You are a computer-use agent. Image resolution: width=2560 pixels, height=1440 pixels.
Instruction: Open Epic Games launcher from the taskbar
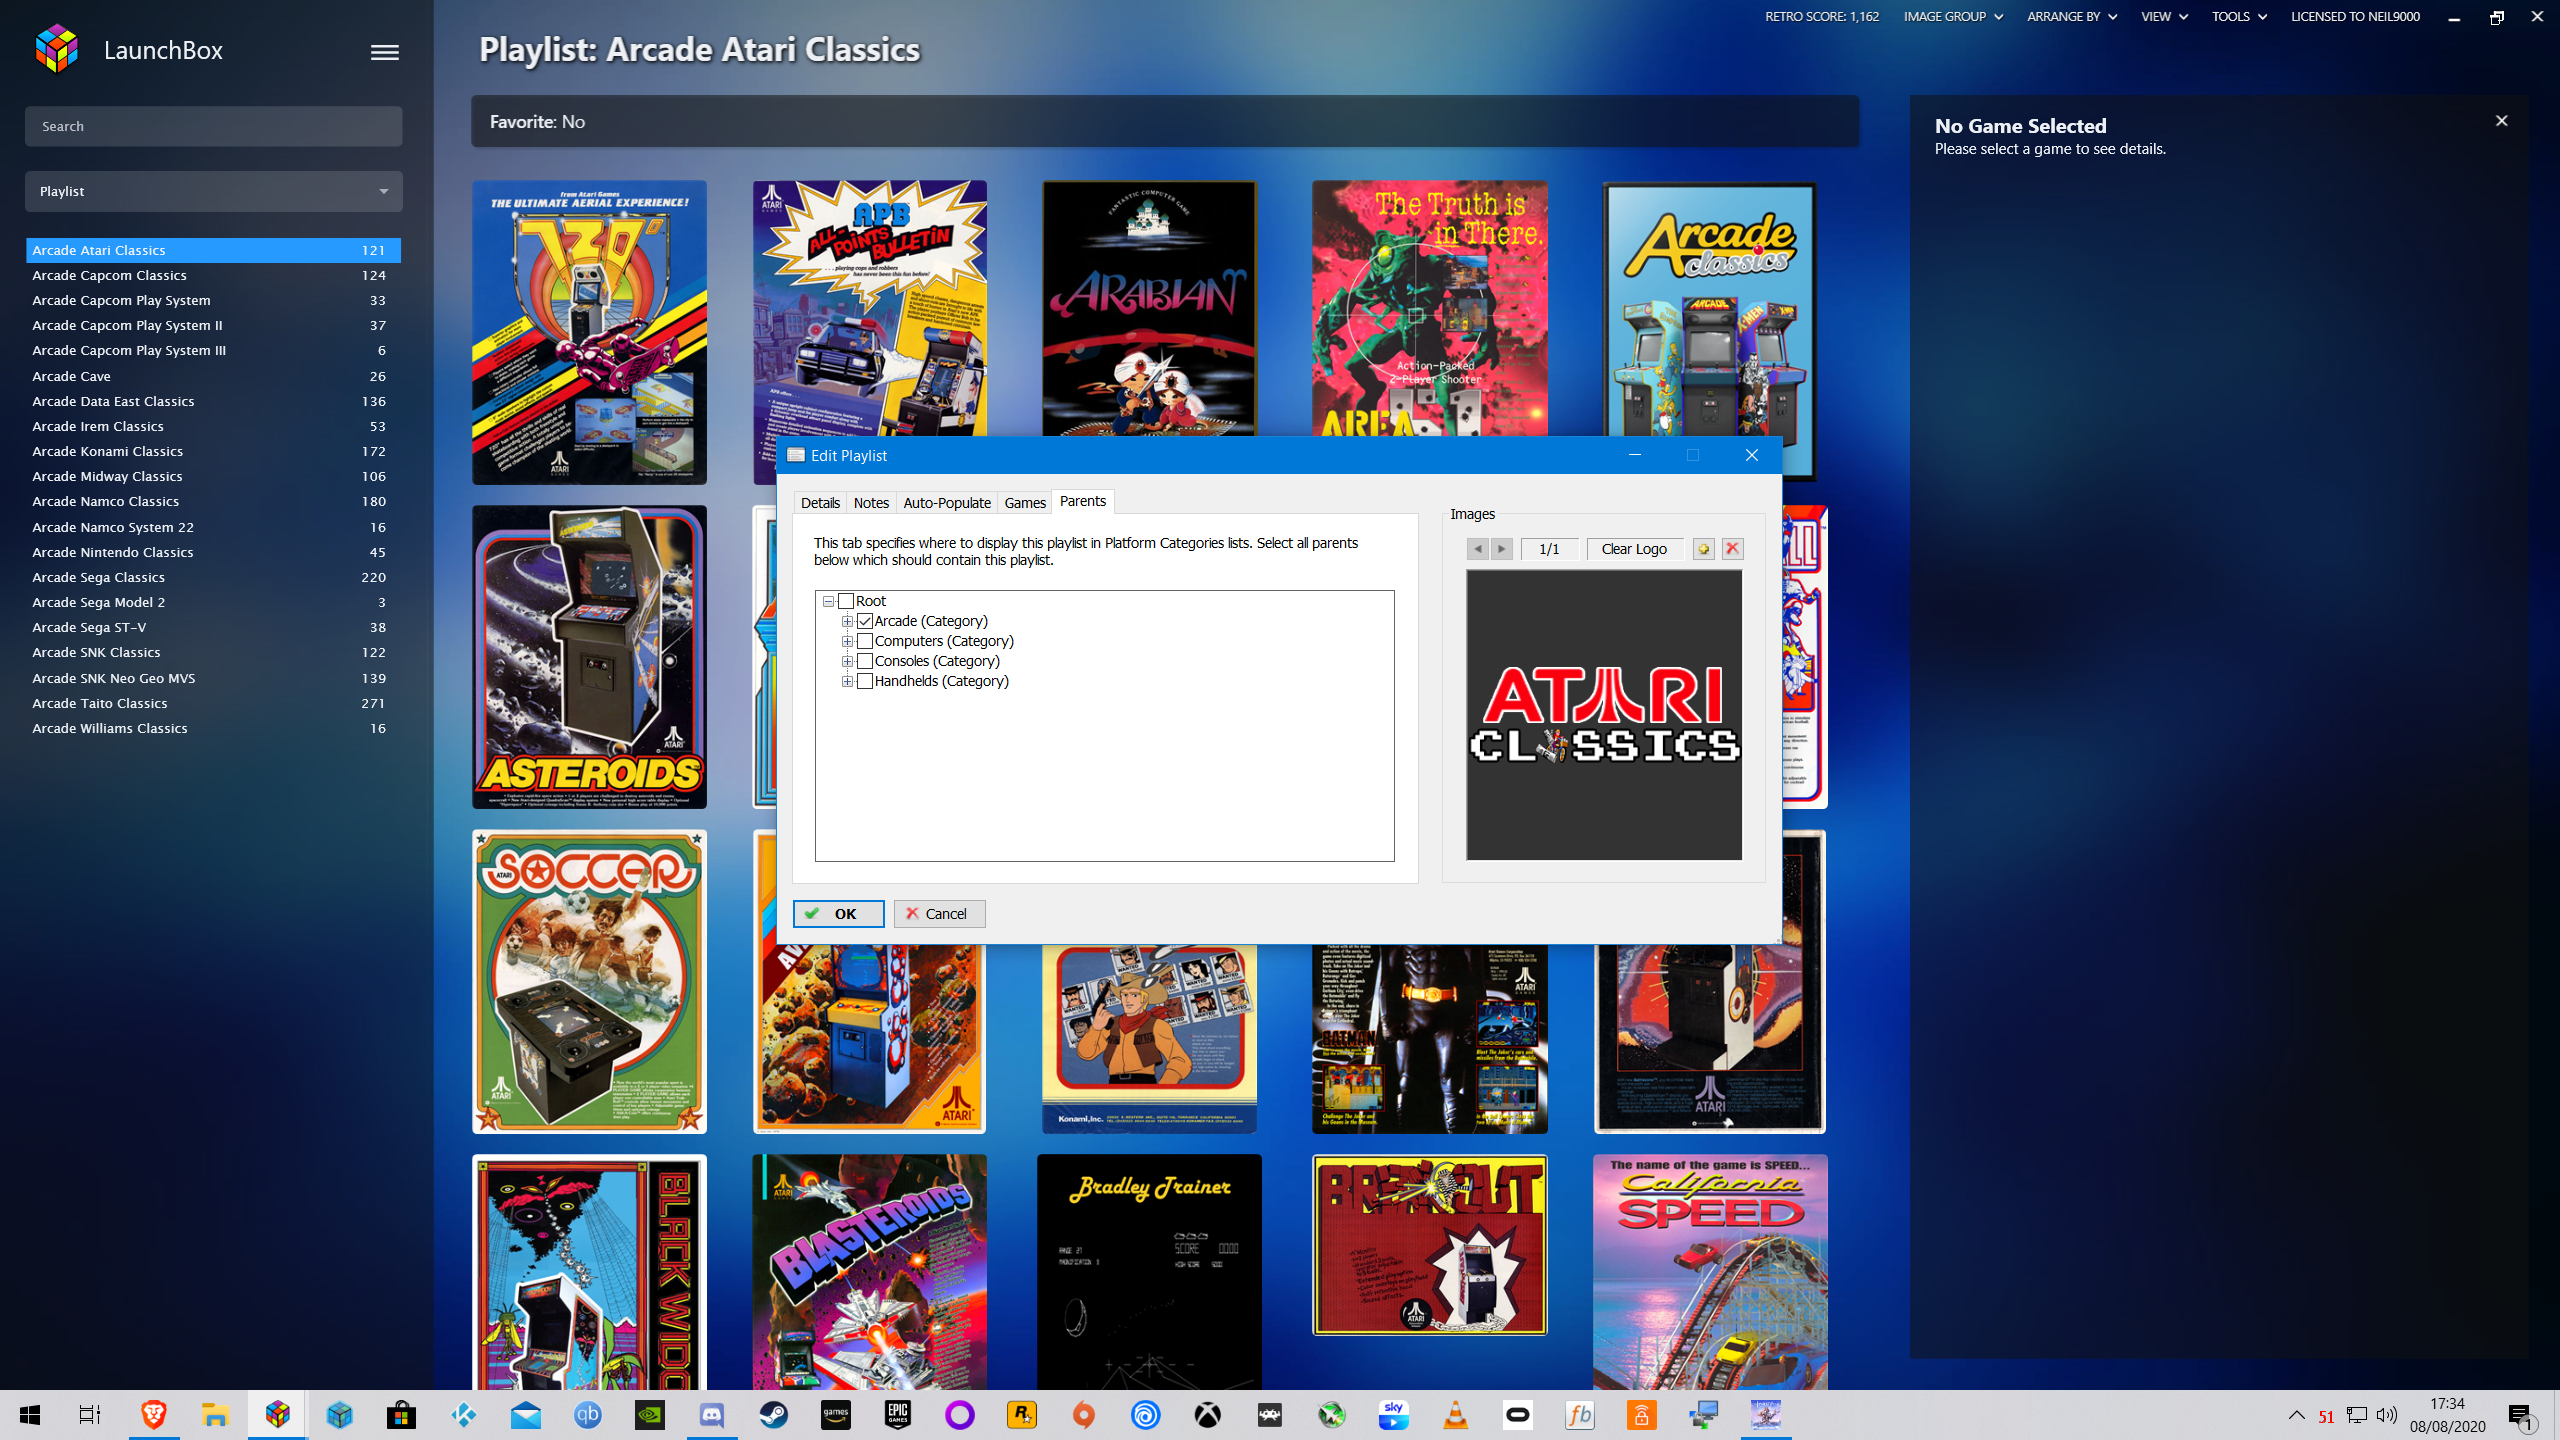click(897, 1414)
